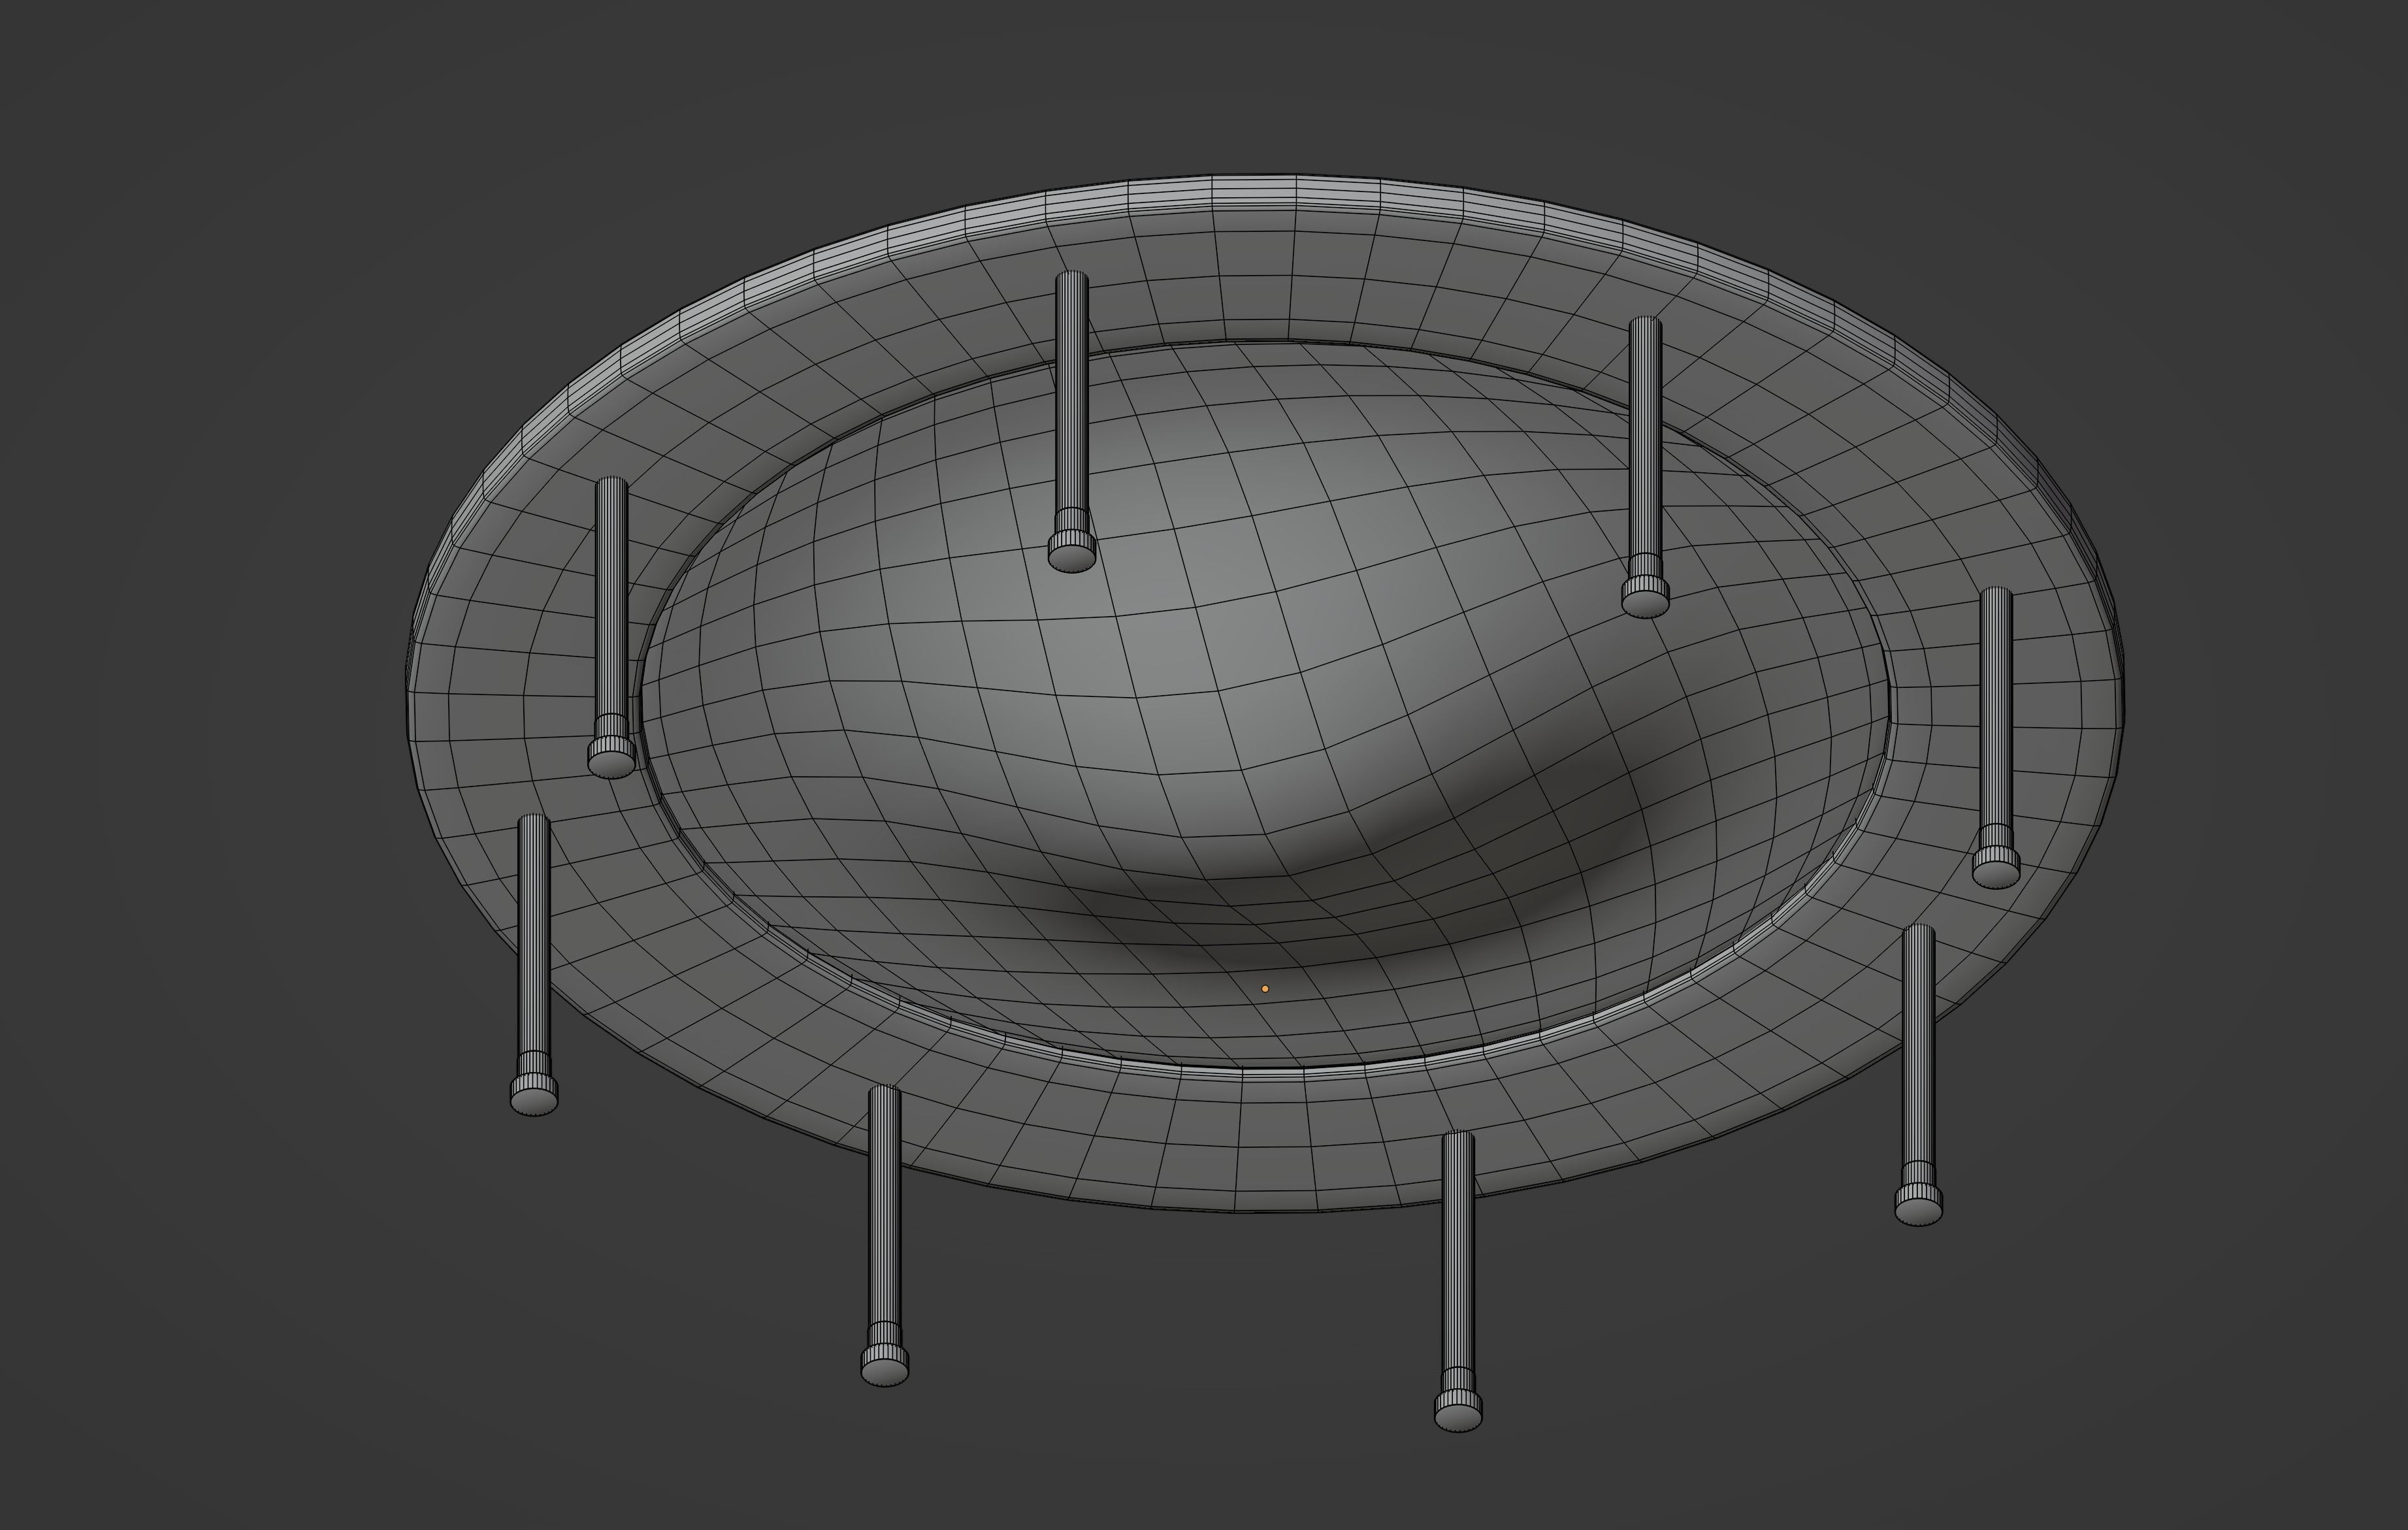This screenshot has width=2408, height=1530.
Task: Select the rightmost bolt on the ring
Action: pos(1996,737)
